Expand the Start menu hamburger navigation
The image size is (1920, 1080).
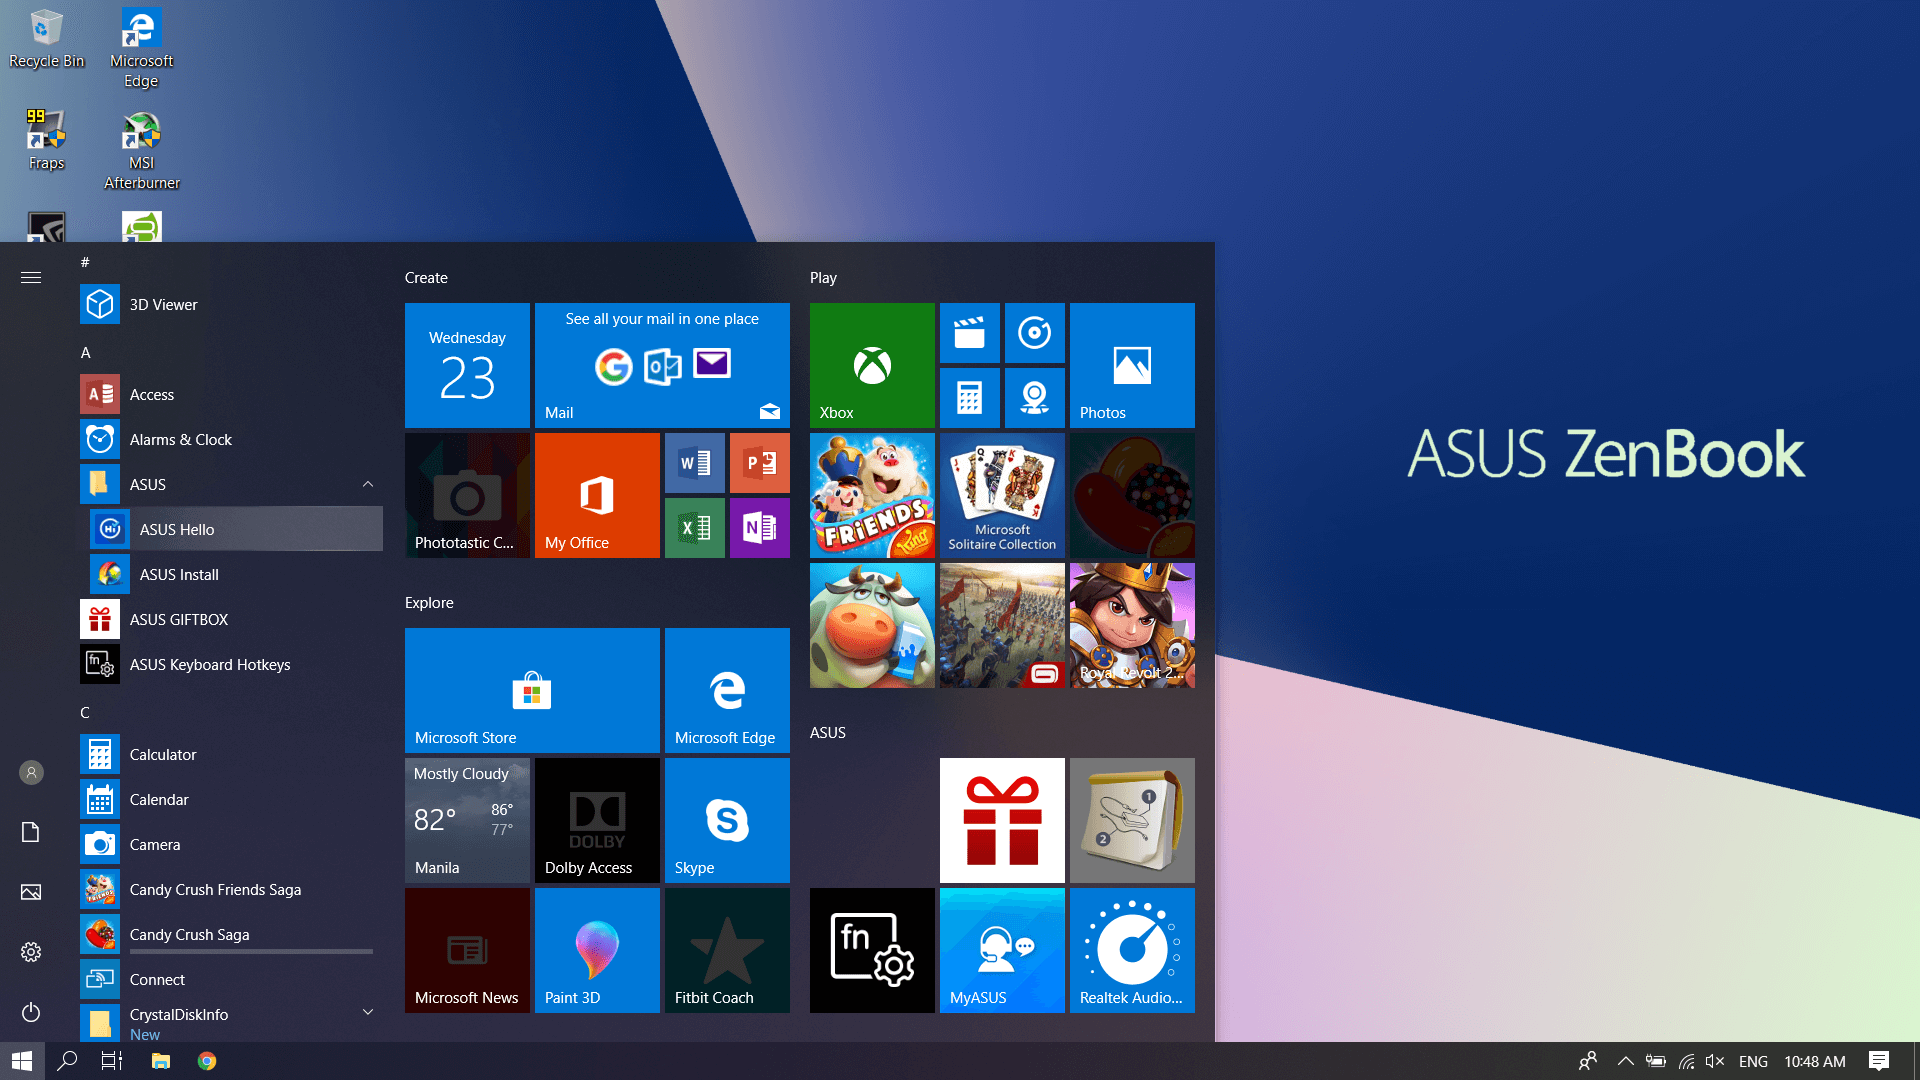31,278
